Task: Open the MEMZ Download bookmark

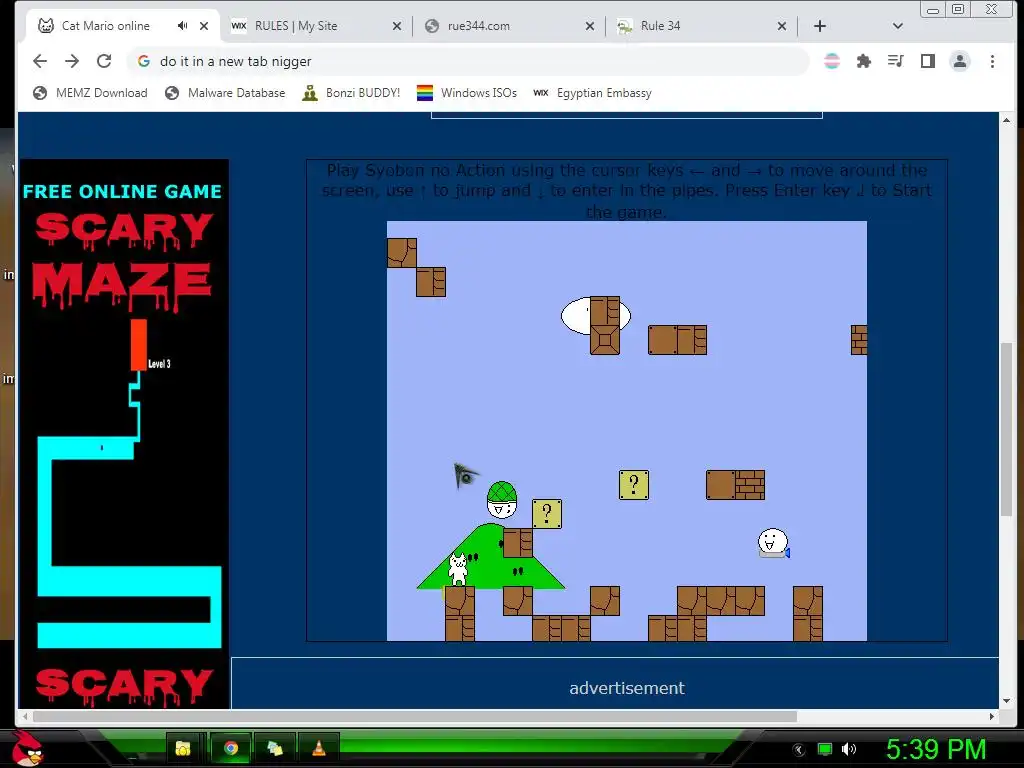Action: pyautogui.click(x=90, y=93)
